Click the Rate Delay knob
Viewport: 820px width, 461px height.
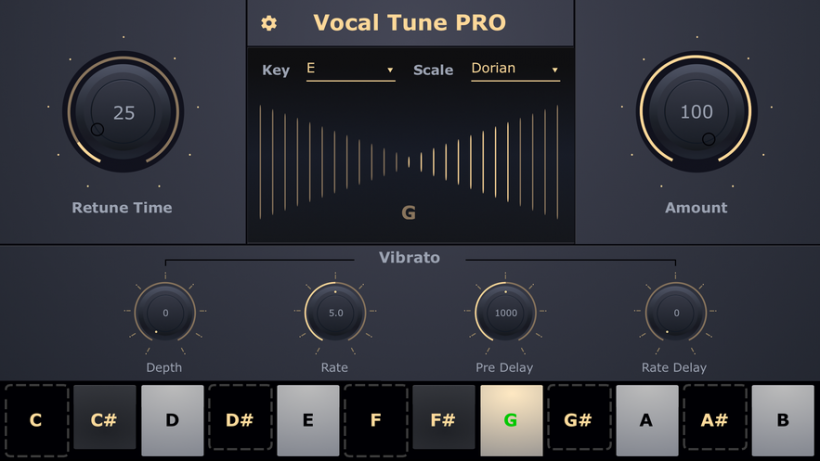pyautogui.click(x=675, y=313)
